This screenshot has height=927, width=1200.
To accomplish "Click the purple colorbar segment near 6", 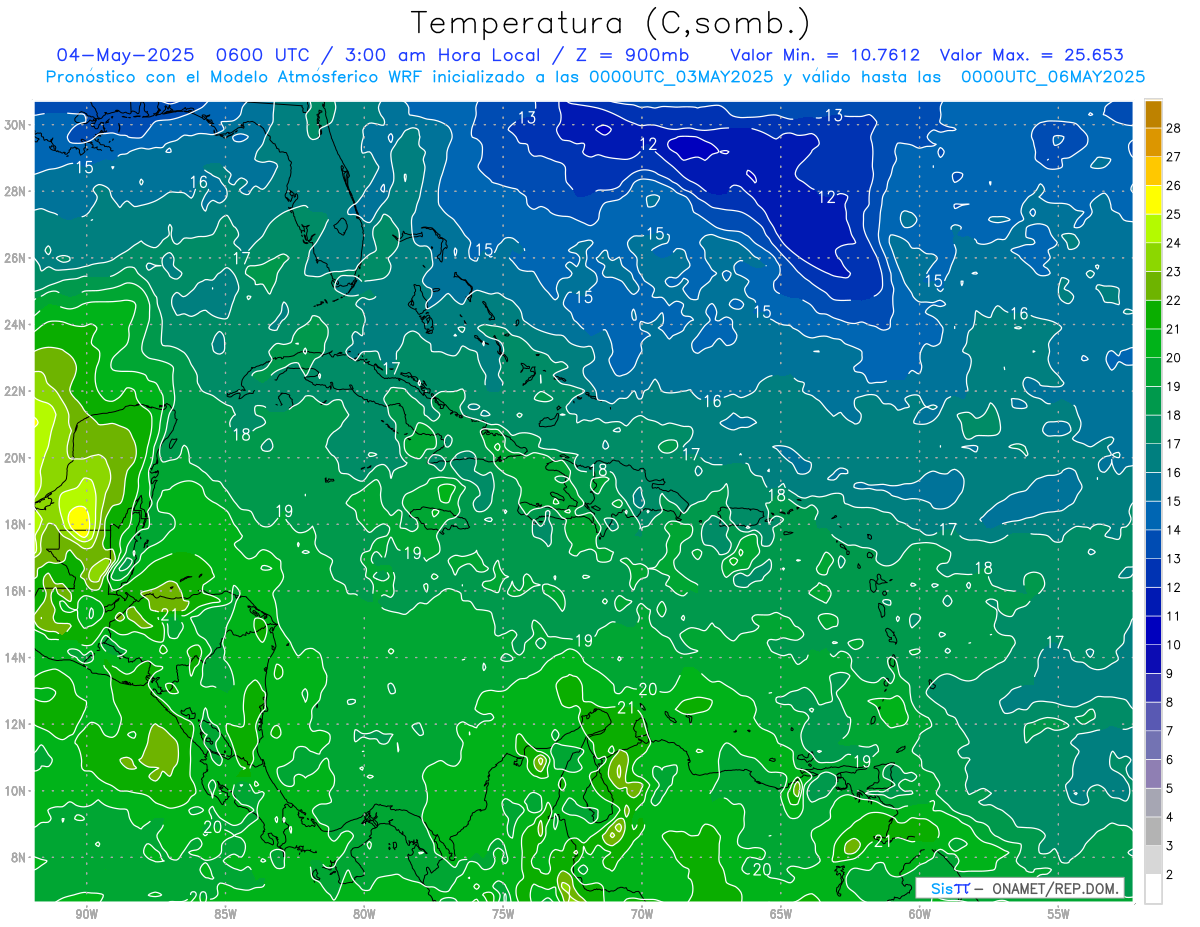I will pos(1153,775).
